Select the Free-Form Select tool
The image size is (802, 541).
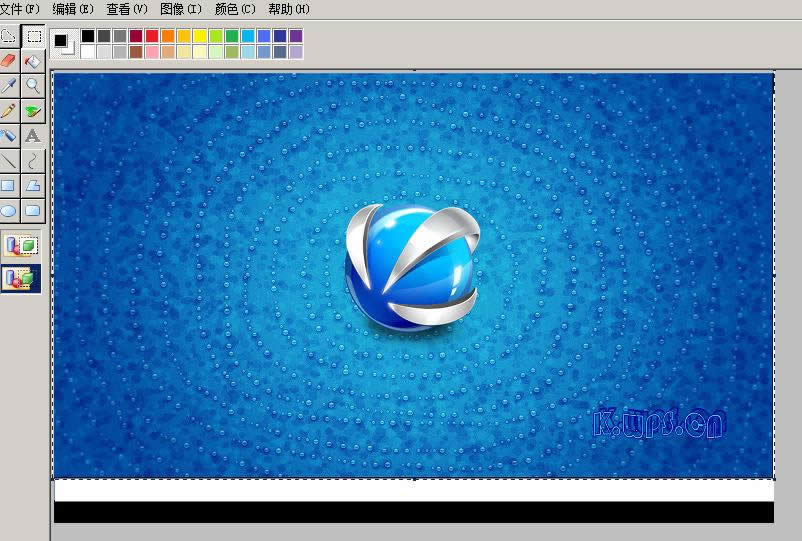pyautogui.click(x=9, y=36)
